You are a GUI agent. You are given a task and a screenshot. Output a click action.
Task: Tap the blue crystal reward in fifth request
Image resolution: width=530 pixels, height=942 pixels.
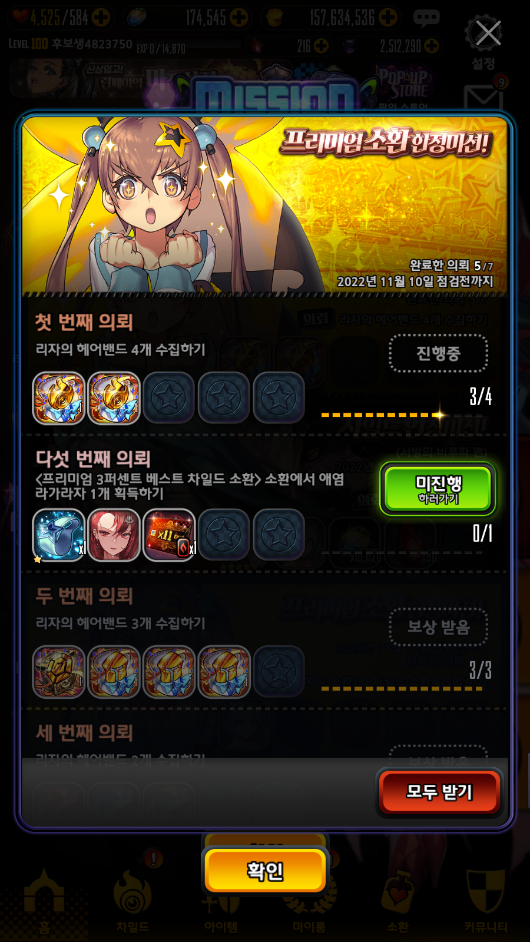[x=59, y=535]
